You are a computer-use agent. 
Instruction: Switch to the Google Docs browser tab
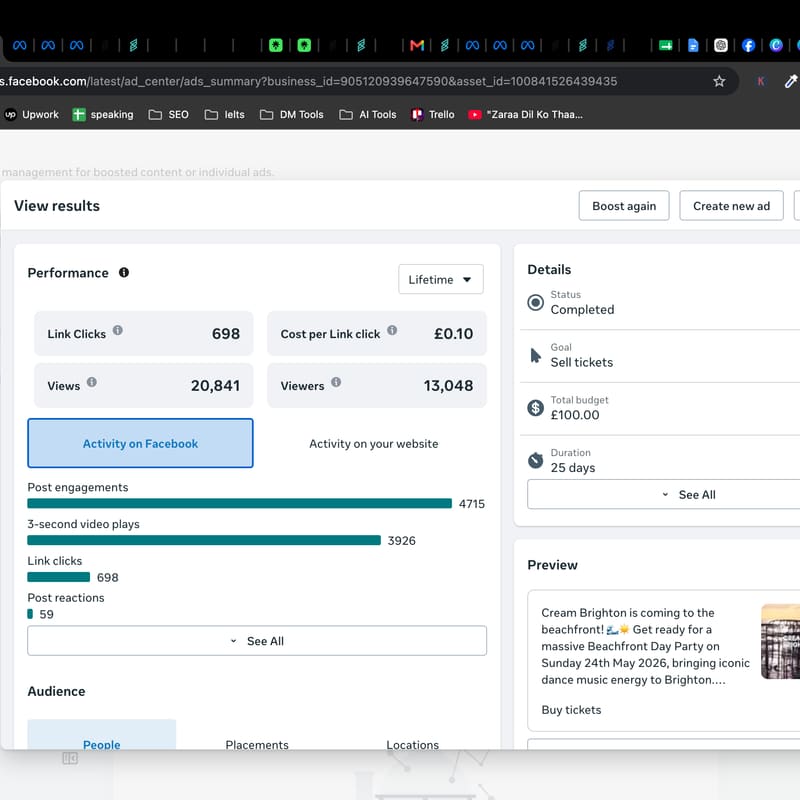(x=693, y=45)
